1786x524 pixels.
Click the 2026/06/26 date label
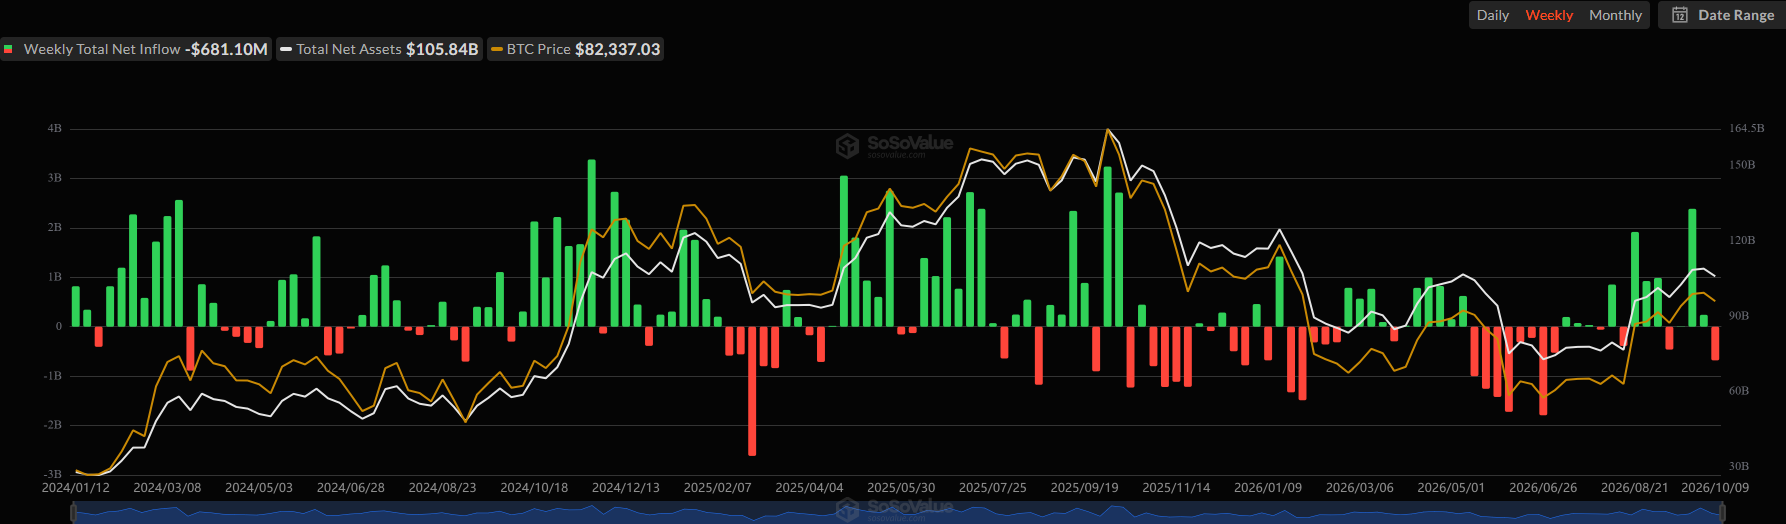[x=1543, y=488]
